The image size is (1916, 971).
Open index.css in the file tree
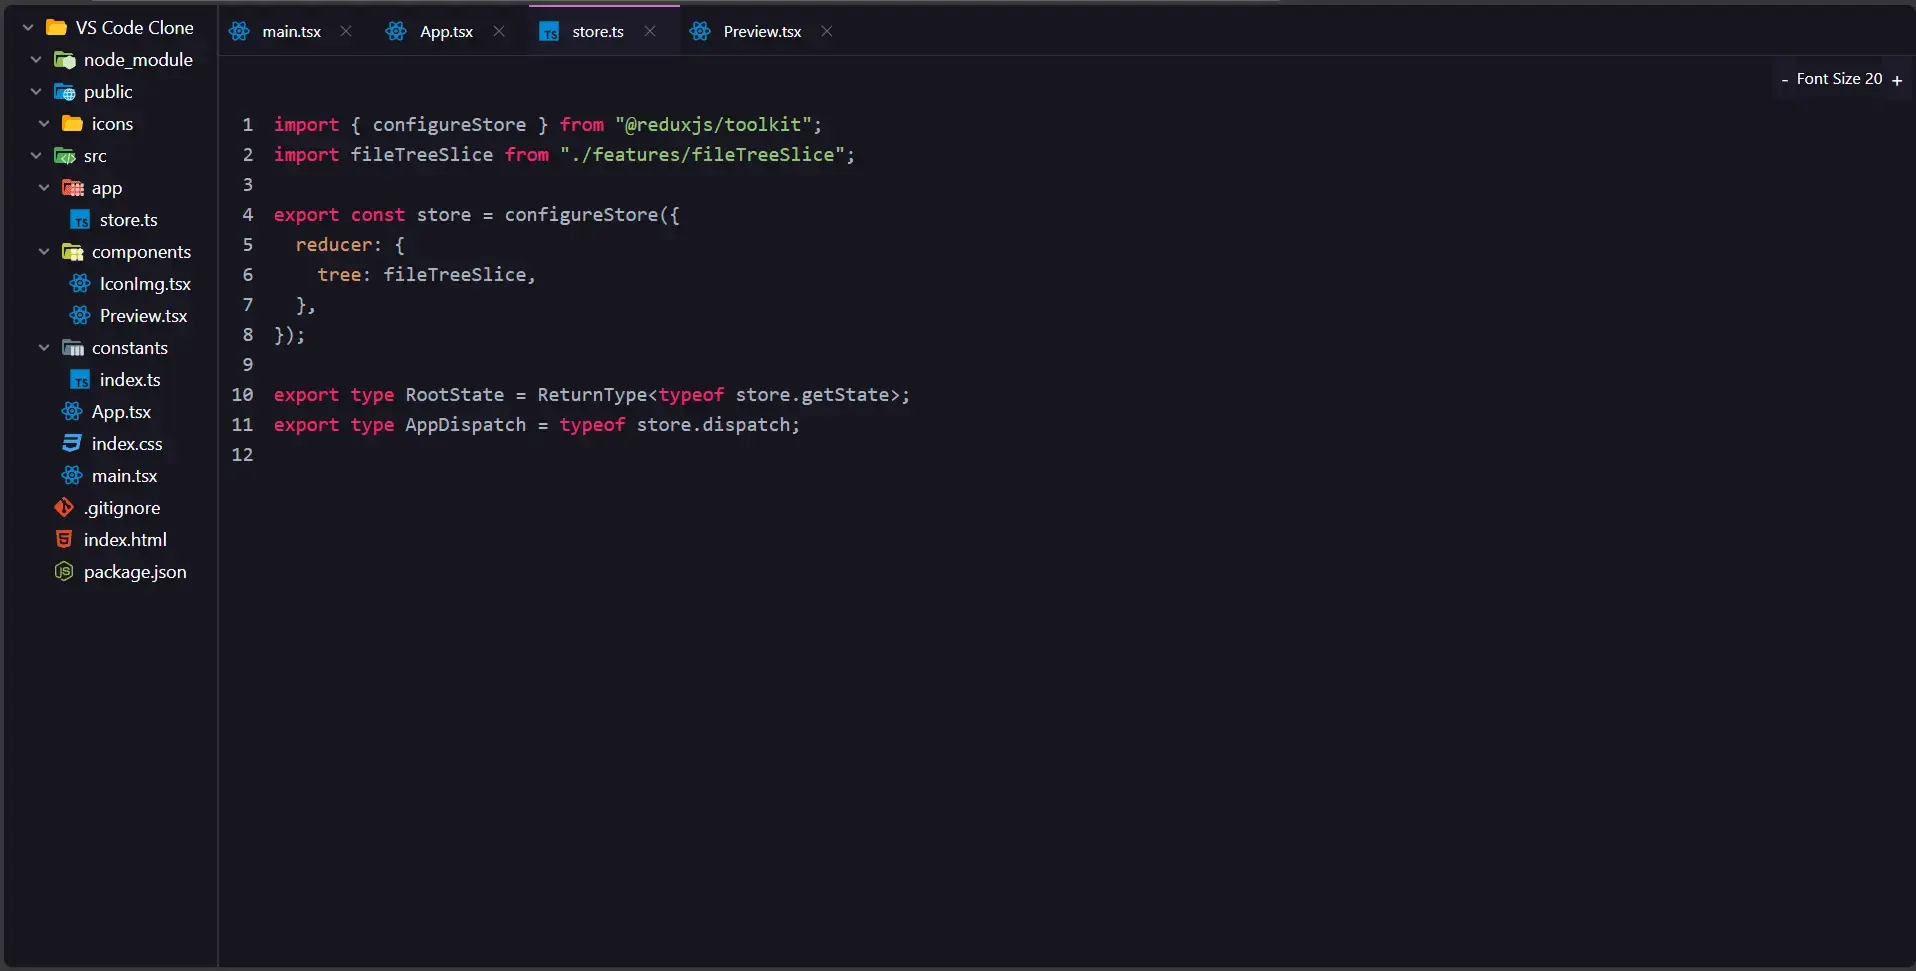[127, 444]
